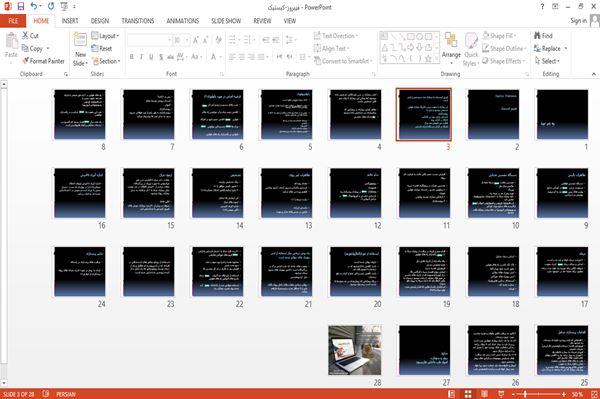Toggle right text alignment

pos(251,57)
